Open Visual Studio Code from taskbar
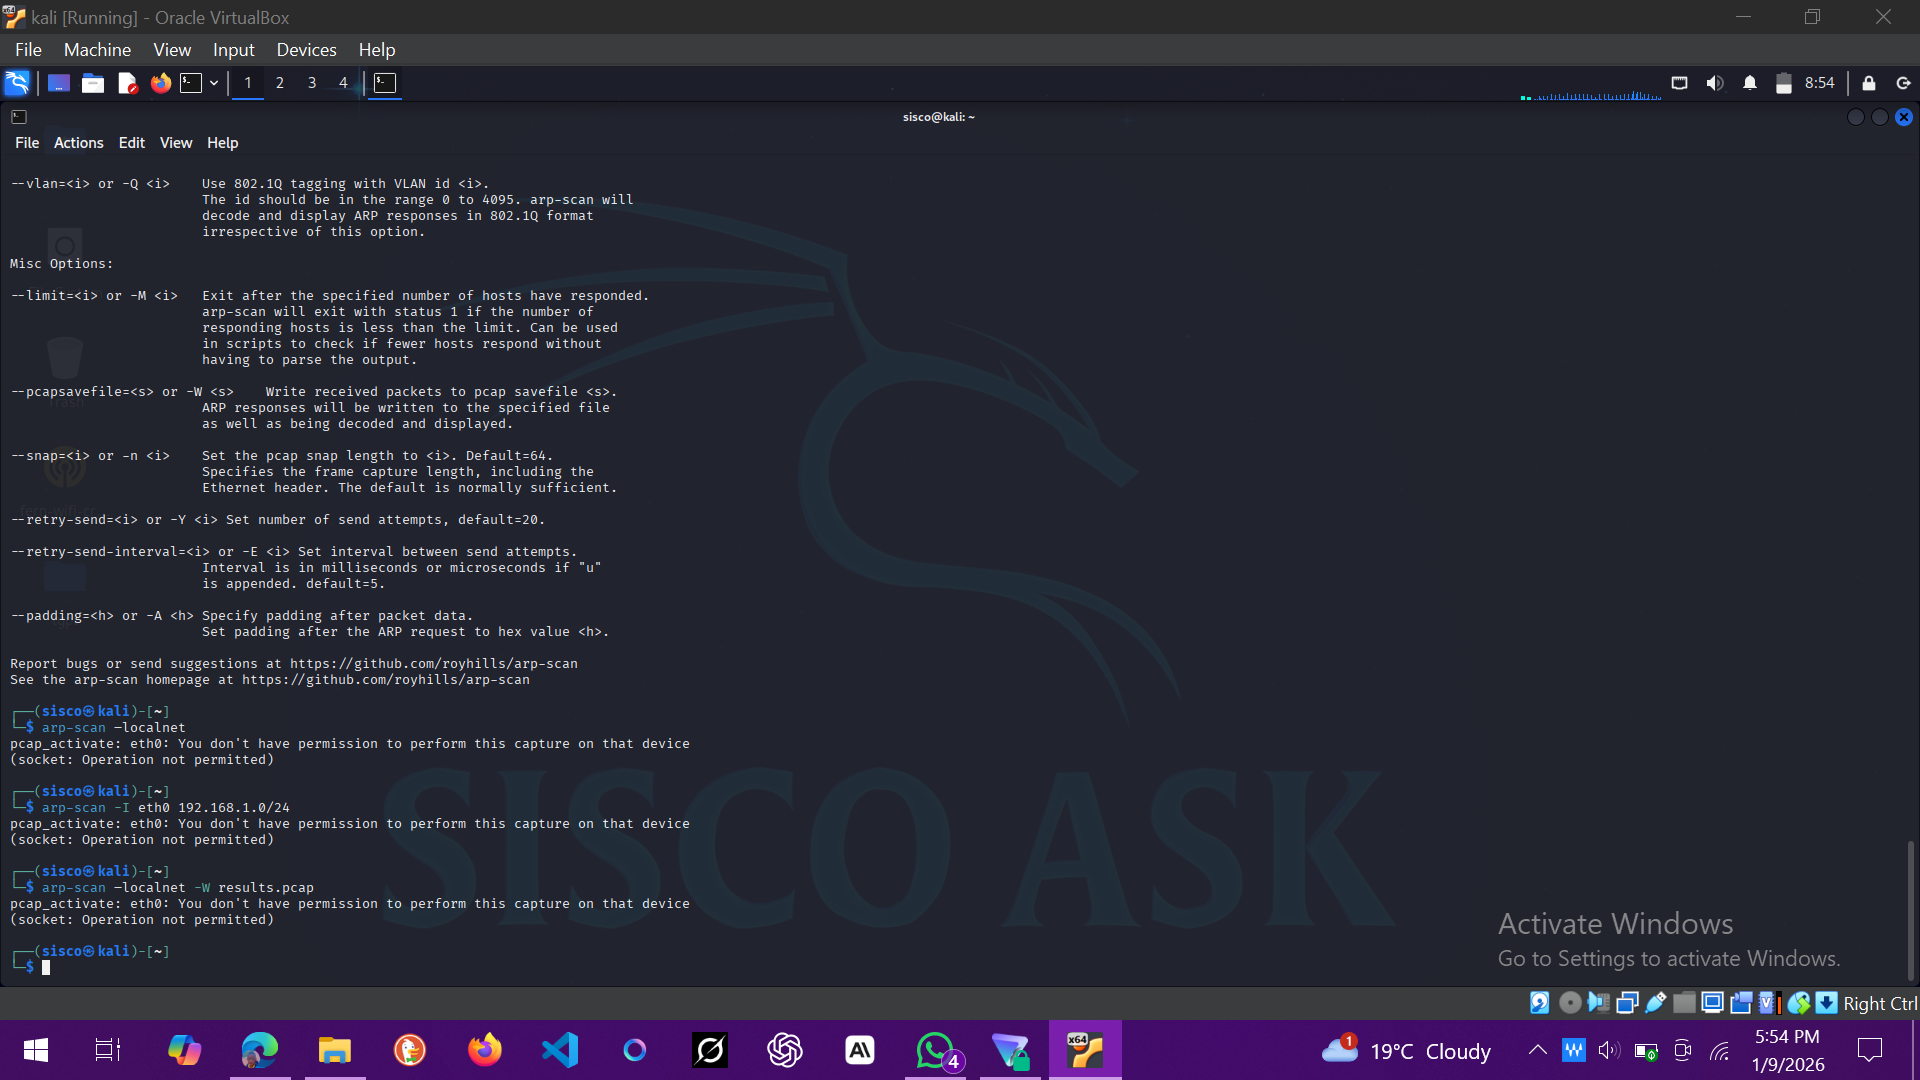Image resolution: width=1920 pixels, height=1080 pixels. [560, 1050]
